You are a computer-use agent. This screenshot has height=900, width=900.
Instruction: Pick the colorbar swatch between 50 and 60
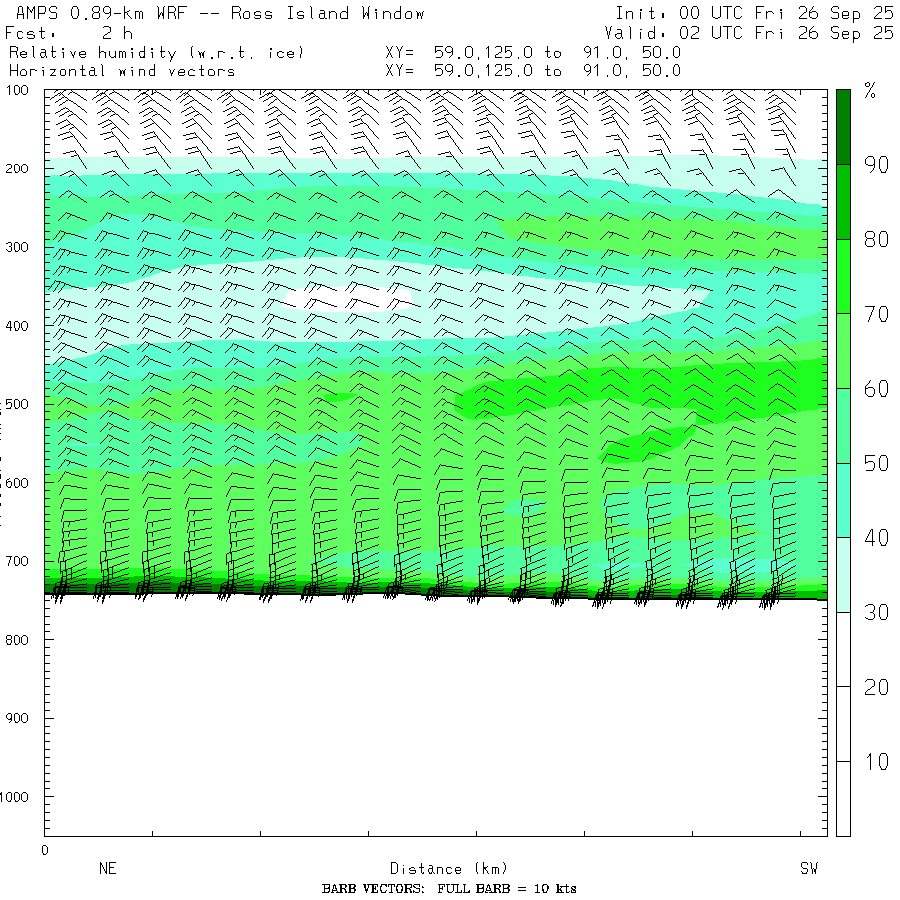click(x=843, y=426)
